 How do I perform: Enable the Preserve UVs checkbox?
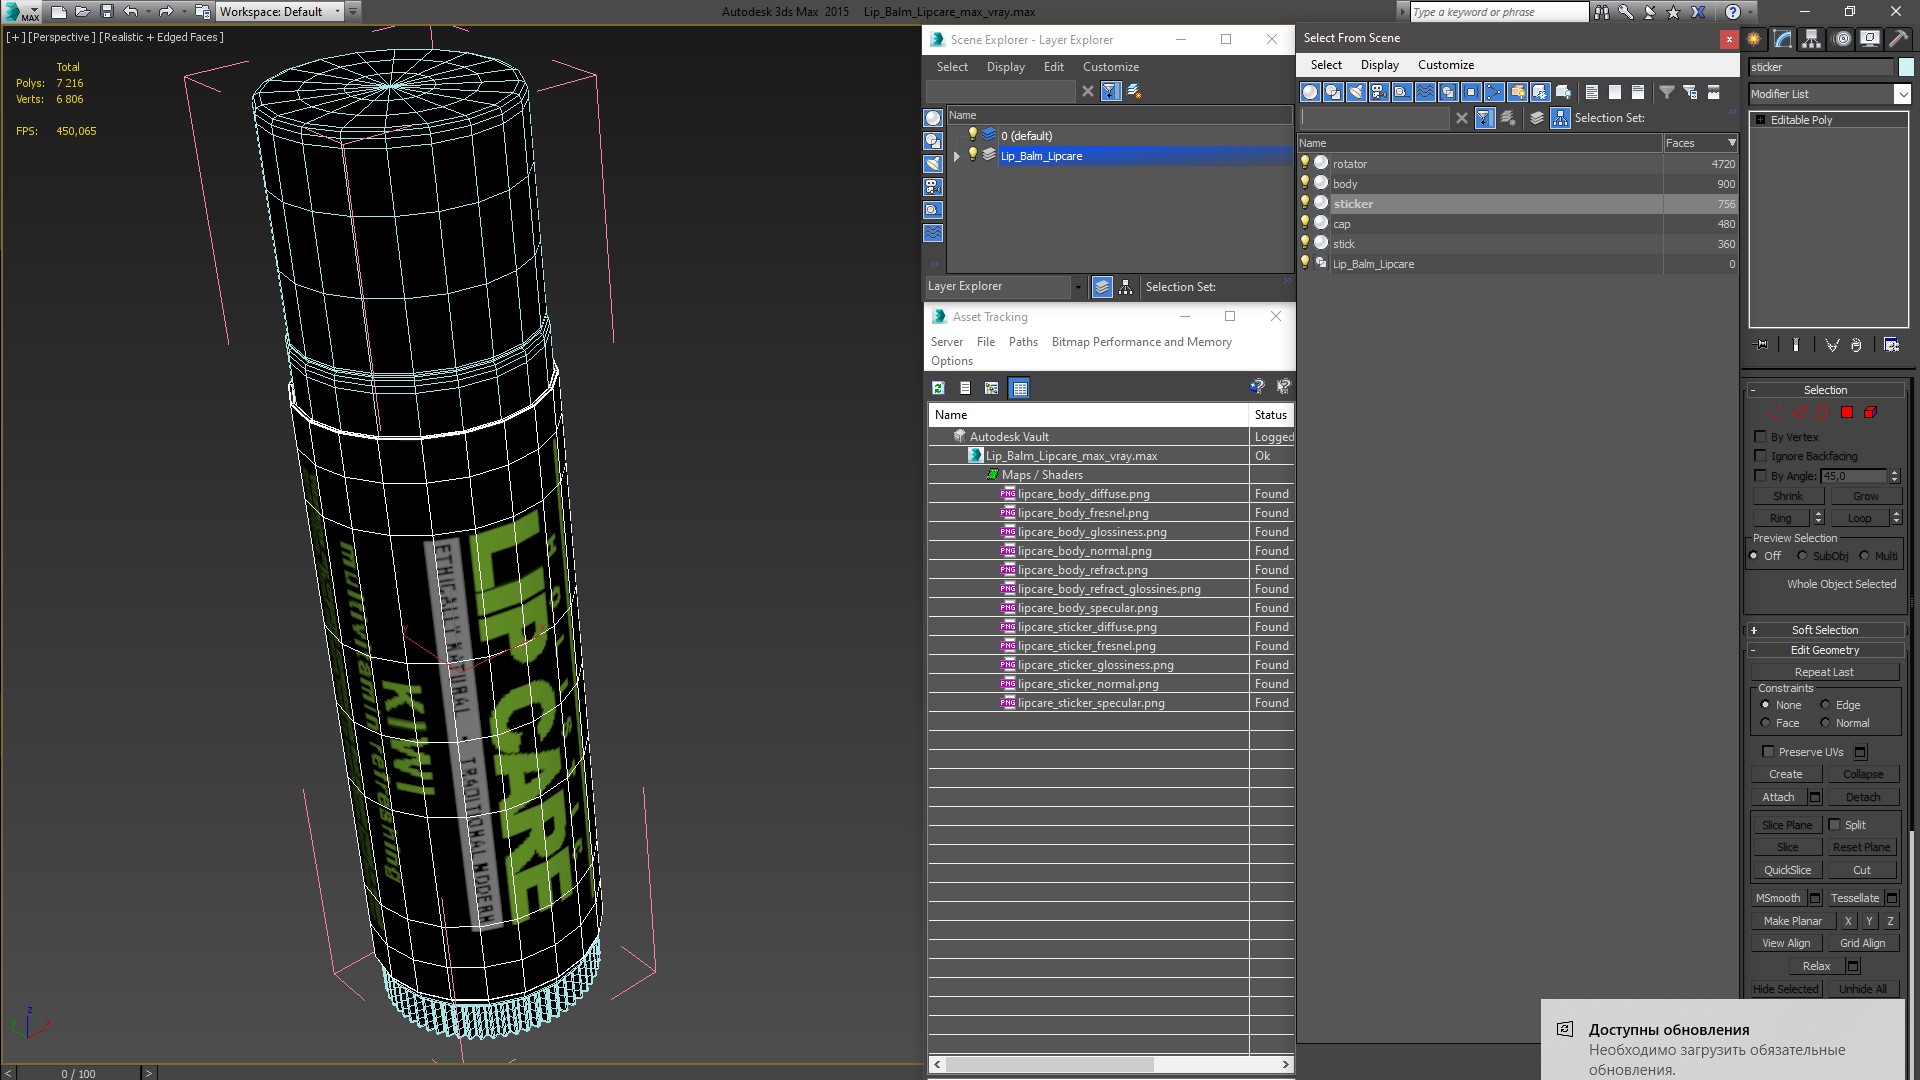pos(1768,752)
